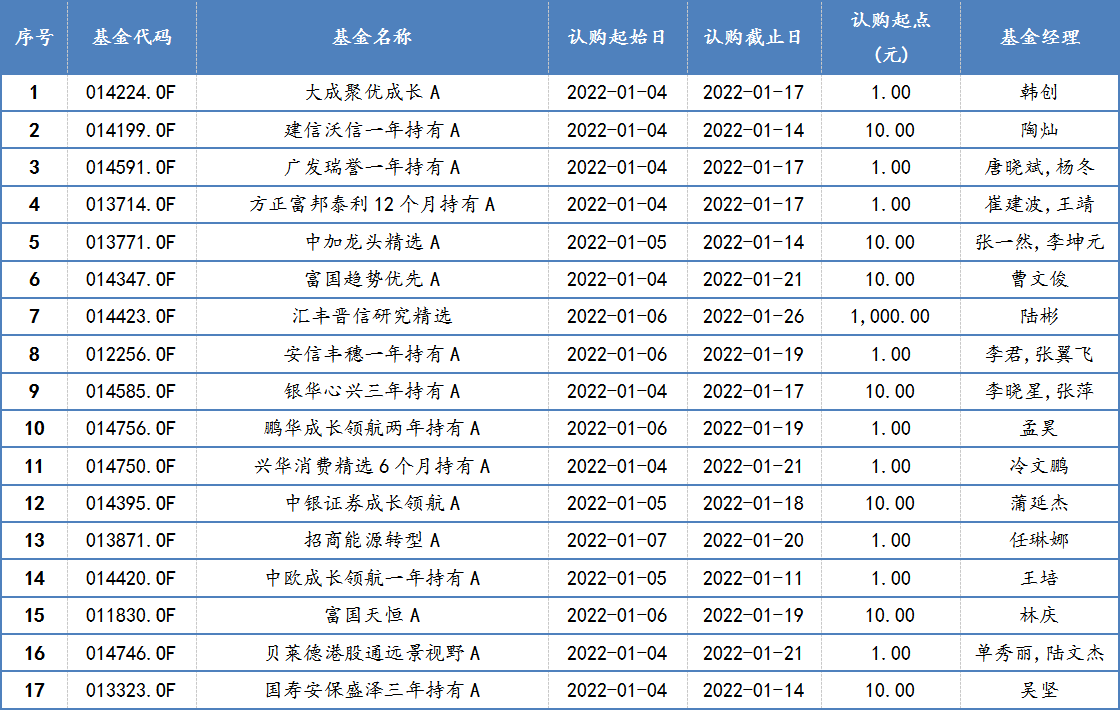1120x710 pixels.
Task: Click the 1,000.00 minimum subscription cell
Action: pyautogui.click(x=891, y=317)
